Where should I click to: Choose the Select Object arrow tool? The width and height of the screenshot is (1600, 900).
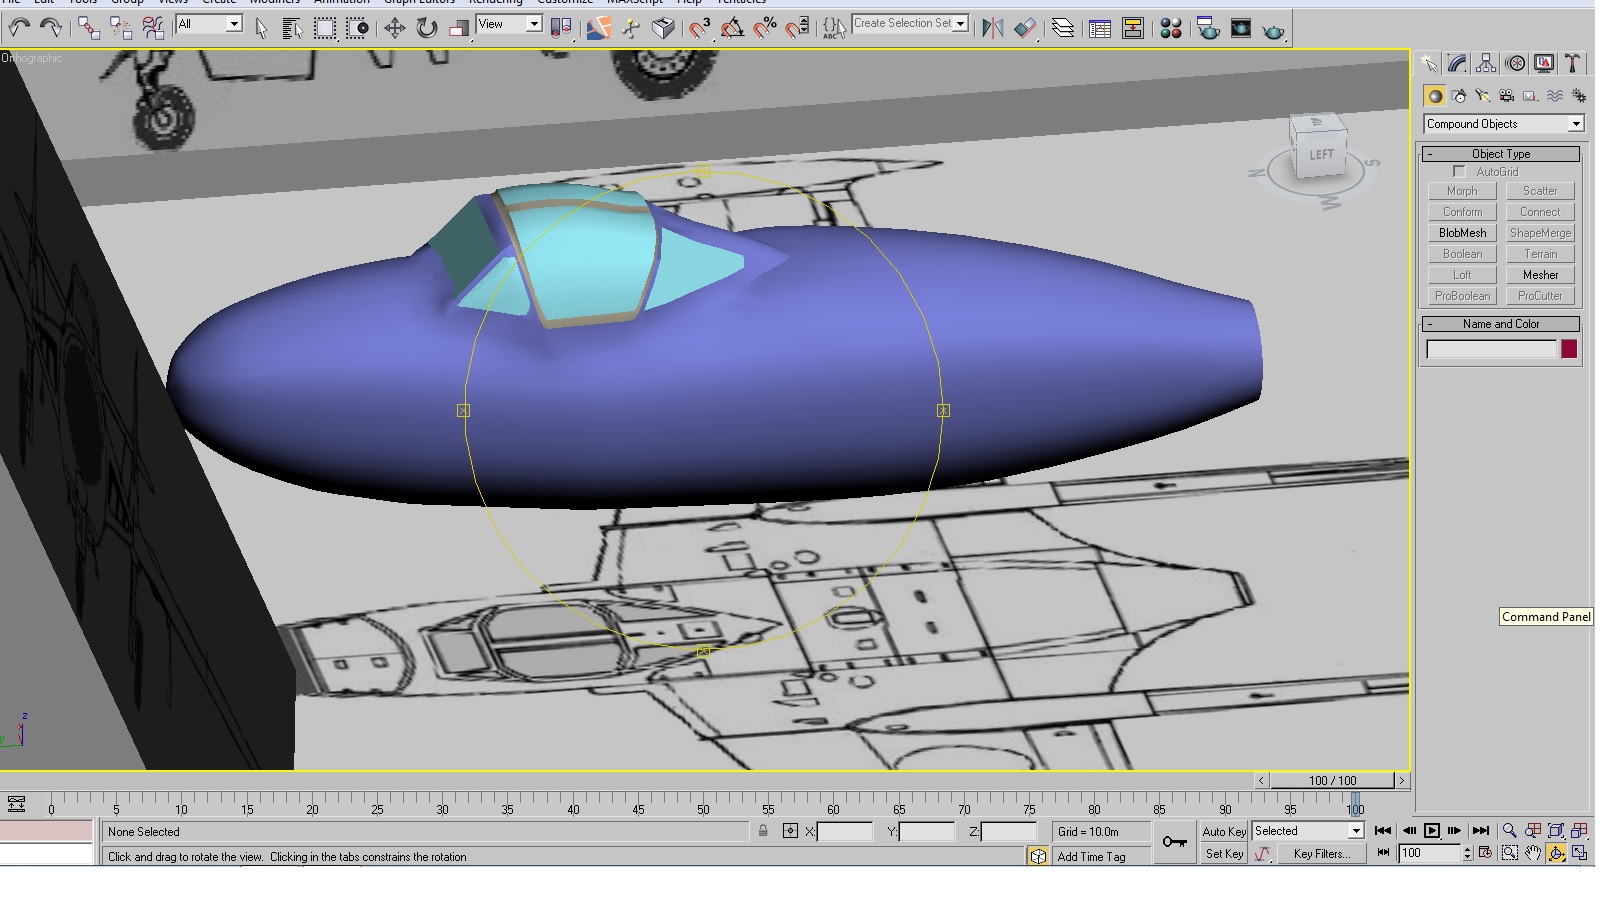[x=262, y=28]
